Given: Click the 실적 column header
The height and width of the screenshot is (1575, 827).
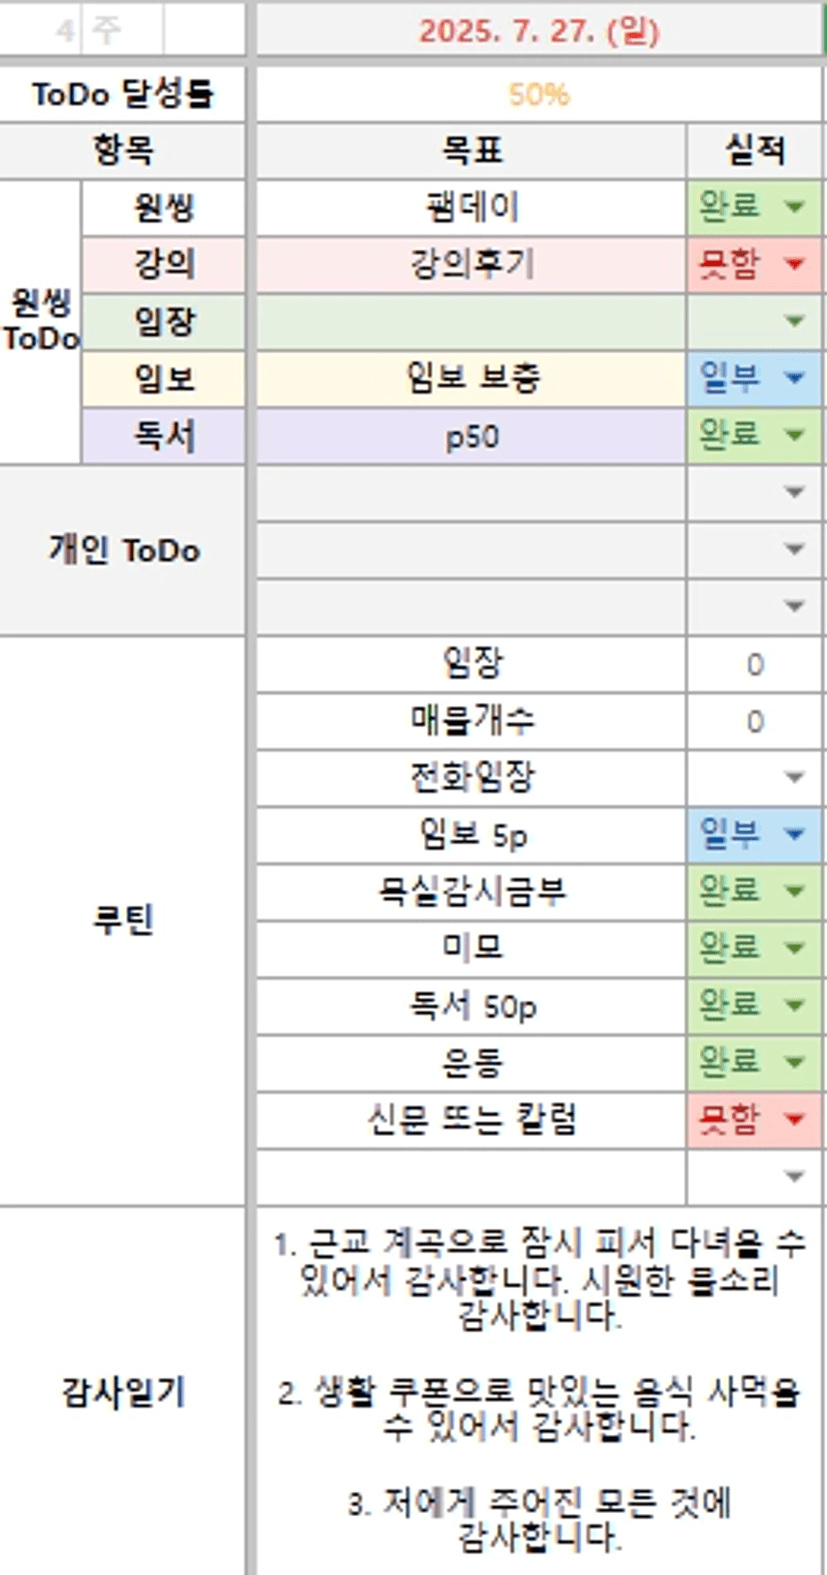Looking at the screenshot, I should coord(754,151).
